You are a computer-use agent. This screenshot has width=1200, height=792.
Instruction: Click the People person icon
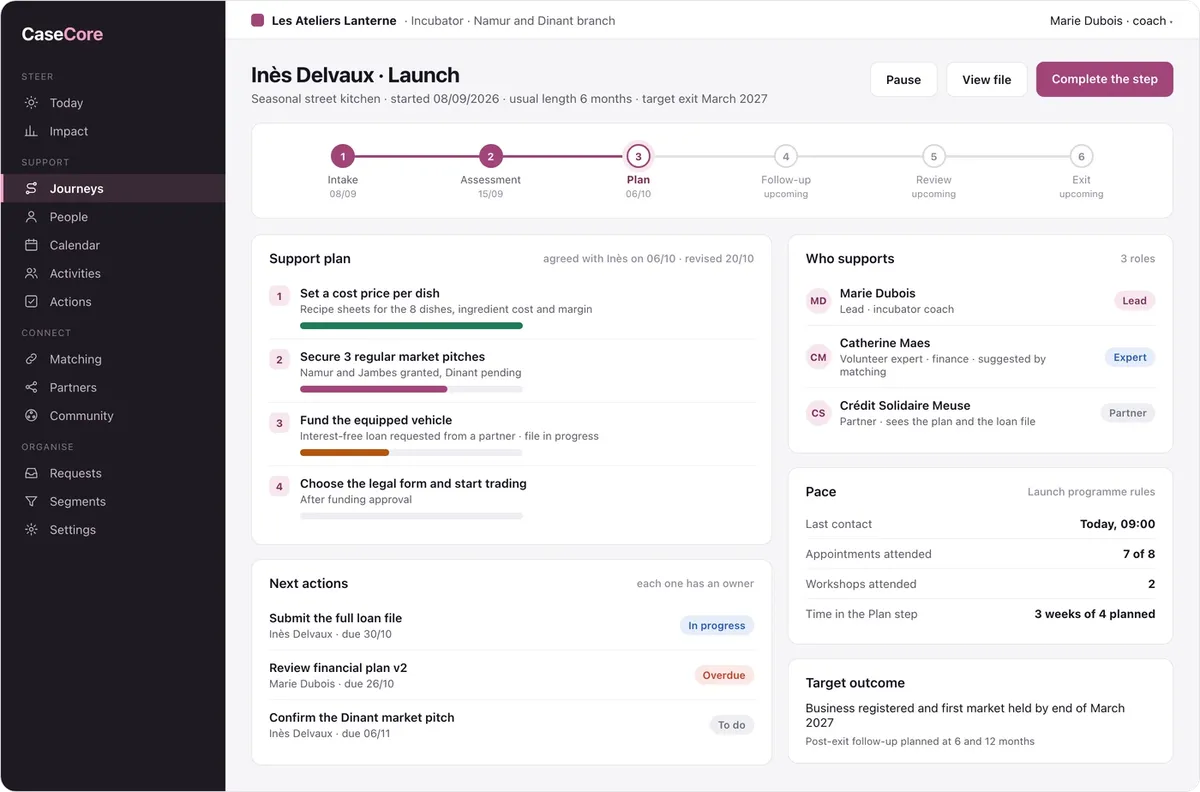pyautogui.click(x=31, y=217)
